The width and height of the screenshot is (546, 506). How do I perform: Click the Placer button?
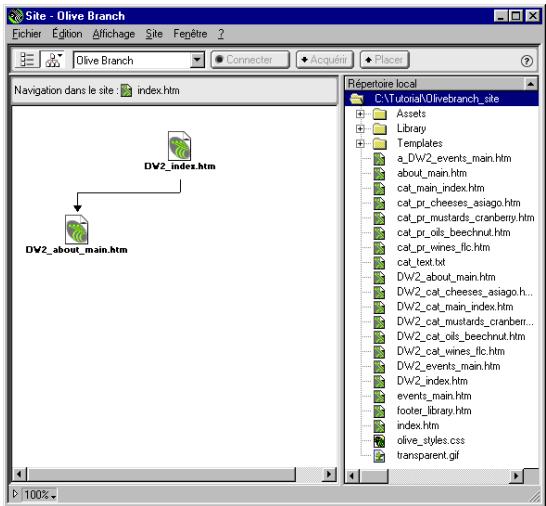point(384,60)
